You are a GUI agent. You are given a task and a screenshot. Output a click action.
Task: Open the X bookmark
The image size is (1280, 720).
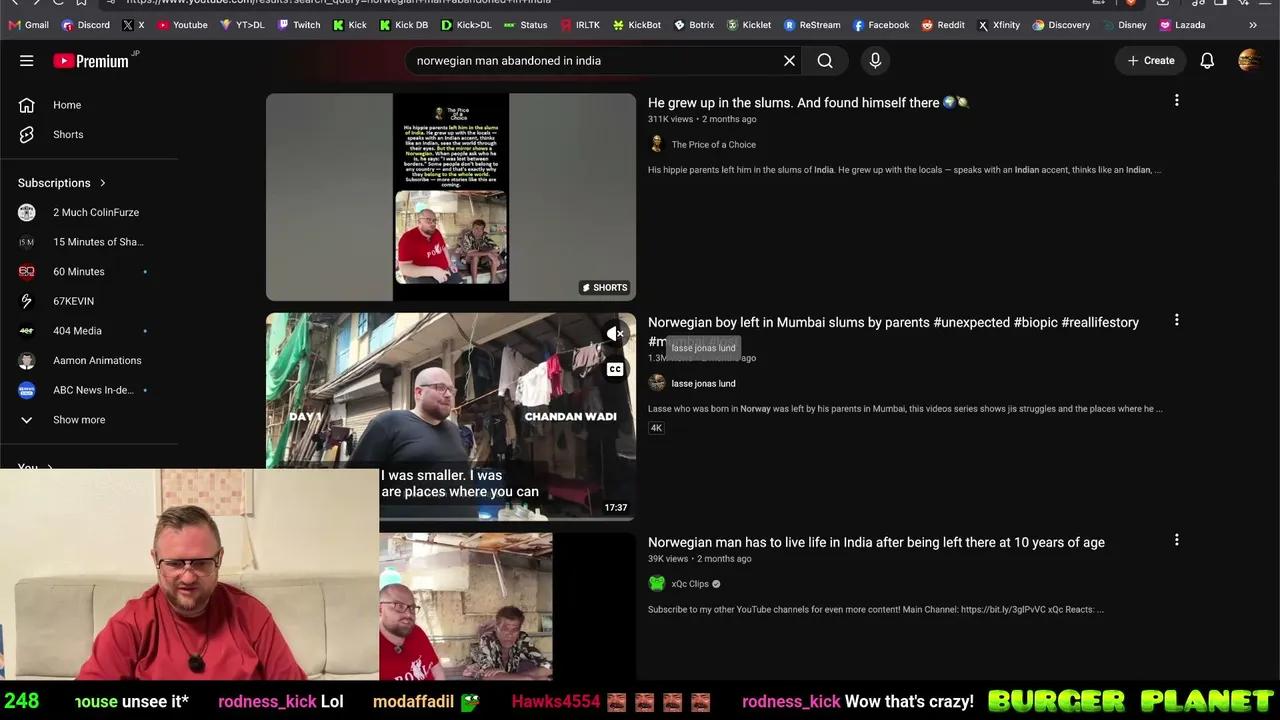click(x=133, y=25)
